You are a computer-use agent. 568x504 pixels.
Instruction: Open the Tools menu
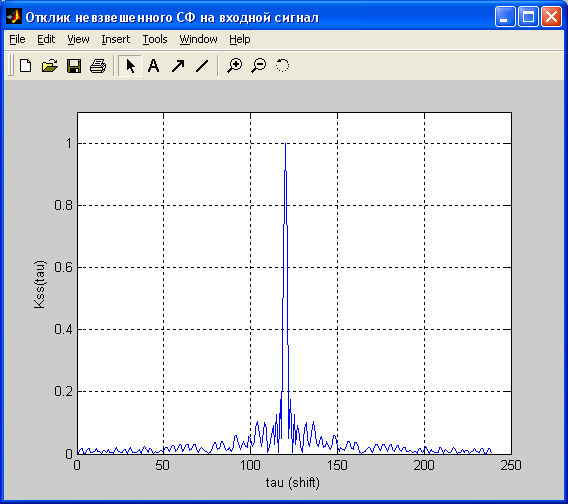click(155, 39)
